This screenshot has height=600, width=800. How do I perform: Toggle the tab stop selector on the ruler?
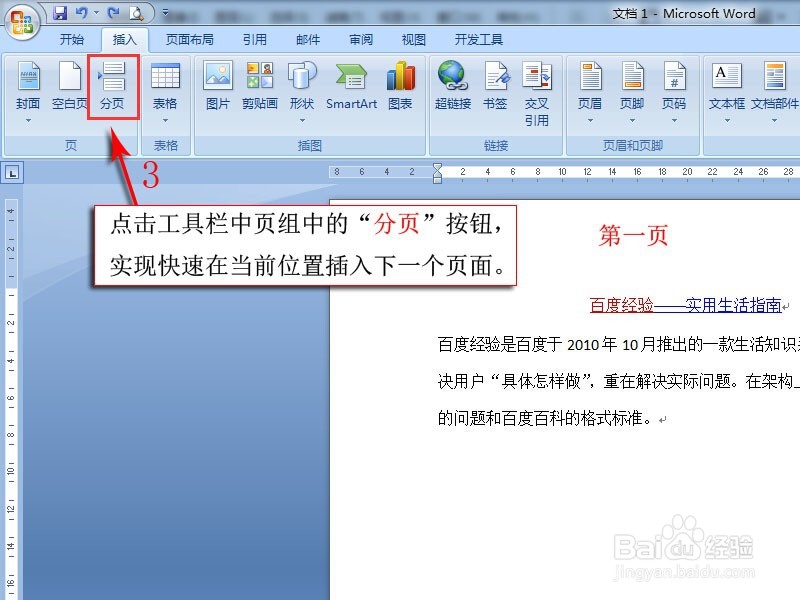tap(11, 172)
